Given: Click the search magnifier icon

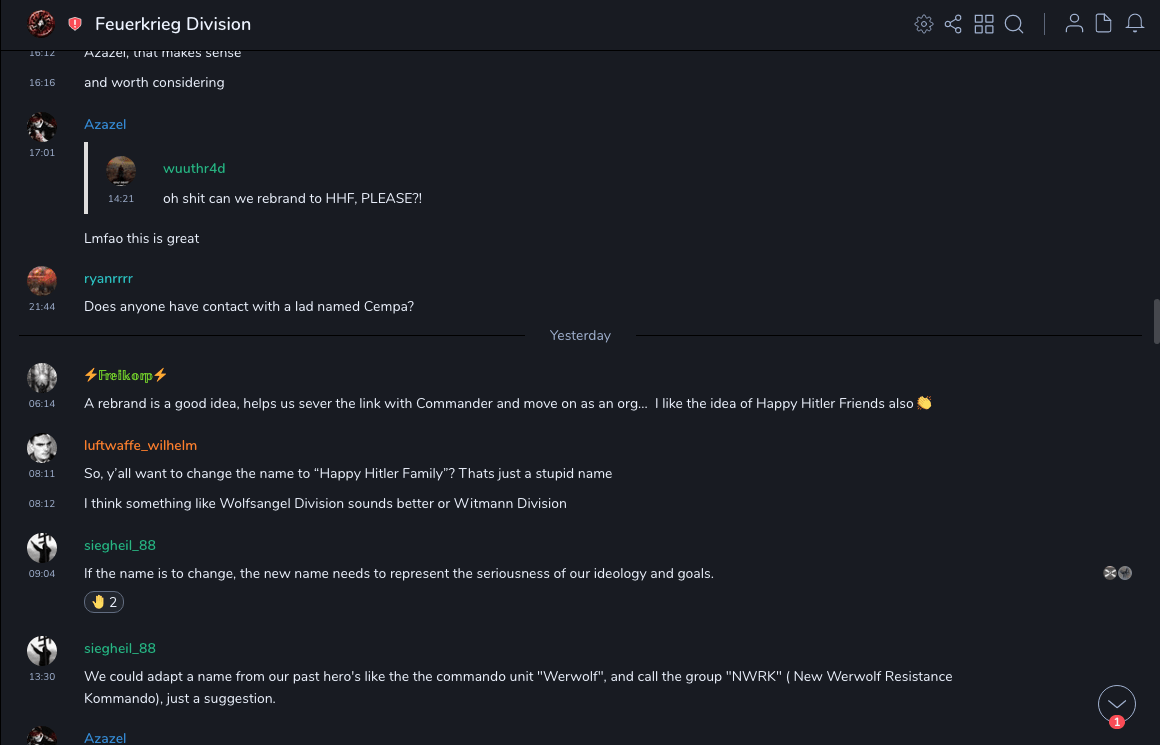Looking at the screenshot, I should coord(1014,24).
